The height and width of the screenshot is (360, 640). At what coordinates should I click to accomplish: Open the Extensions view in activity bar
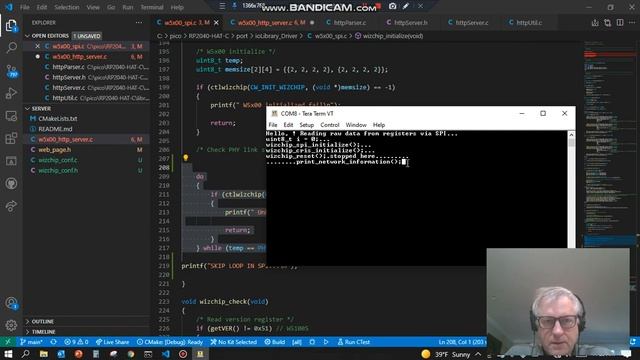[11, 138]
